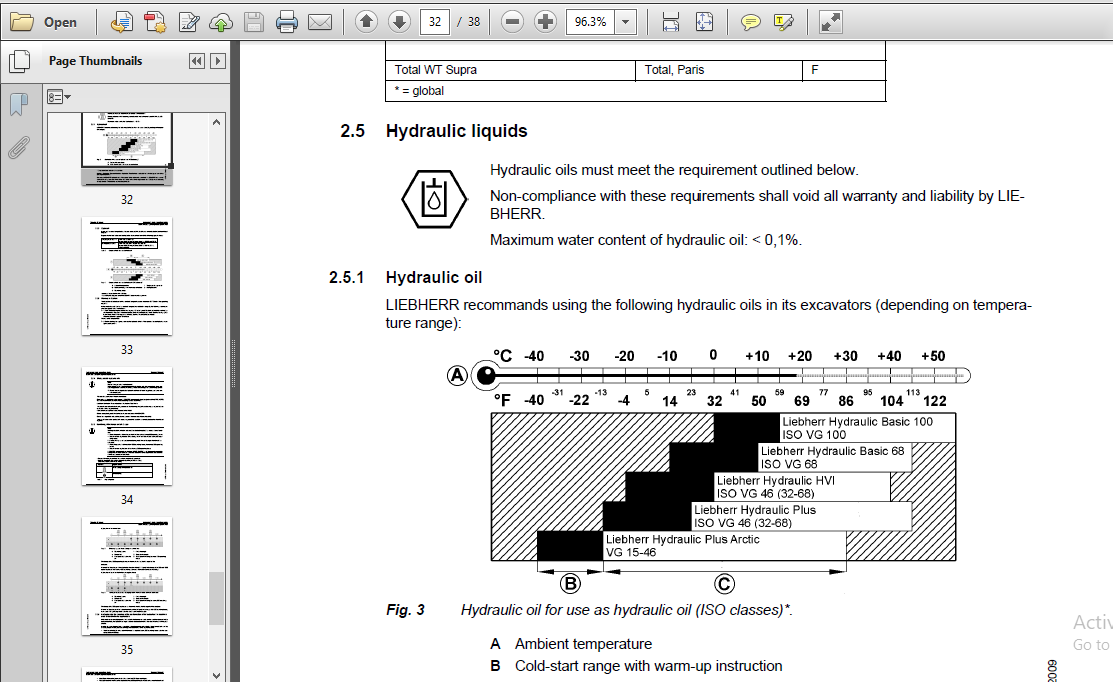Click '* = global' table footnote
The image size is (1113, 682).
click(419, 91)
